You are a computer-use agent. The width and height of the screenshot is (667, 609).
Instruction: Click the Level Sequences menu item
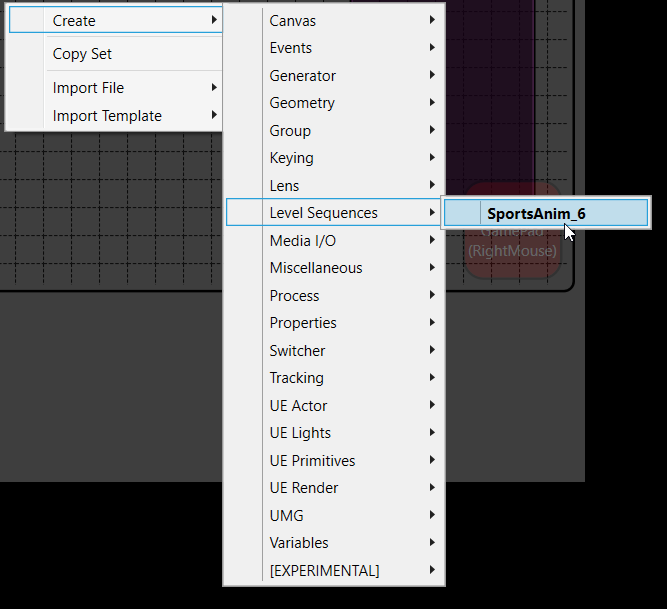point(323,212)
